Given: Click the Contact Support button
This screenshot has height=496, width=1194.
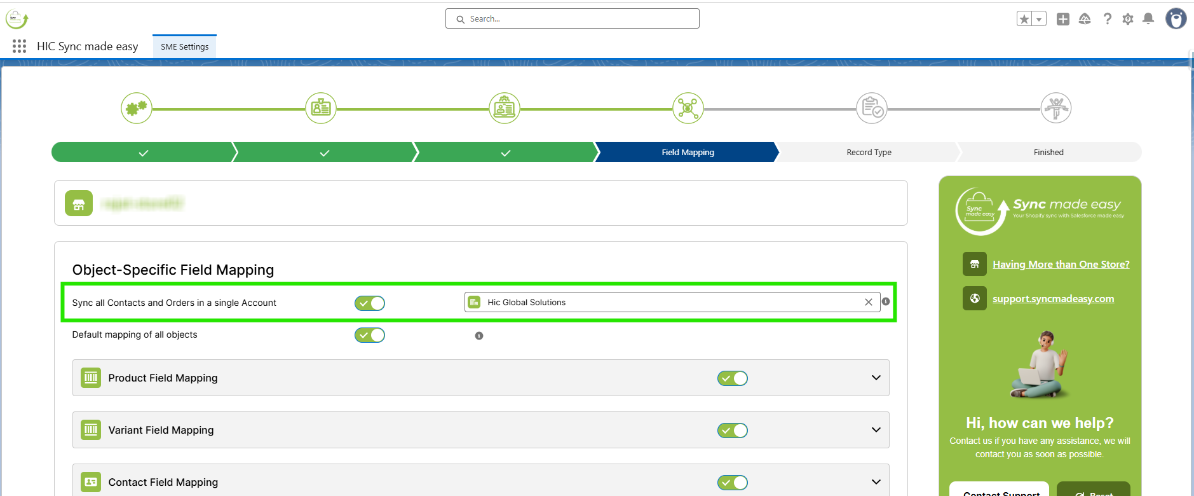Looking at the screenshot, I should coord(999,489).
